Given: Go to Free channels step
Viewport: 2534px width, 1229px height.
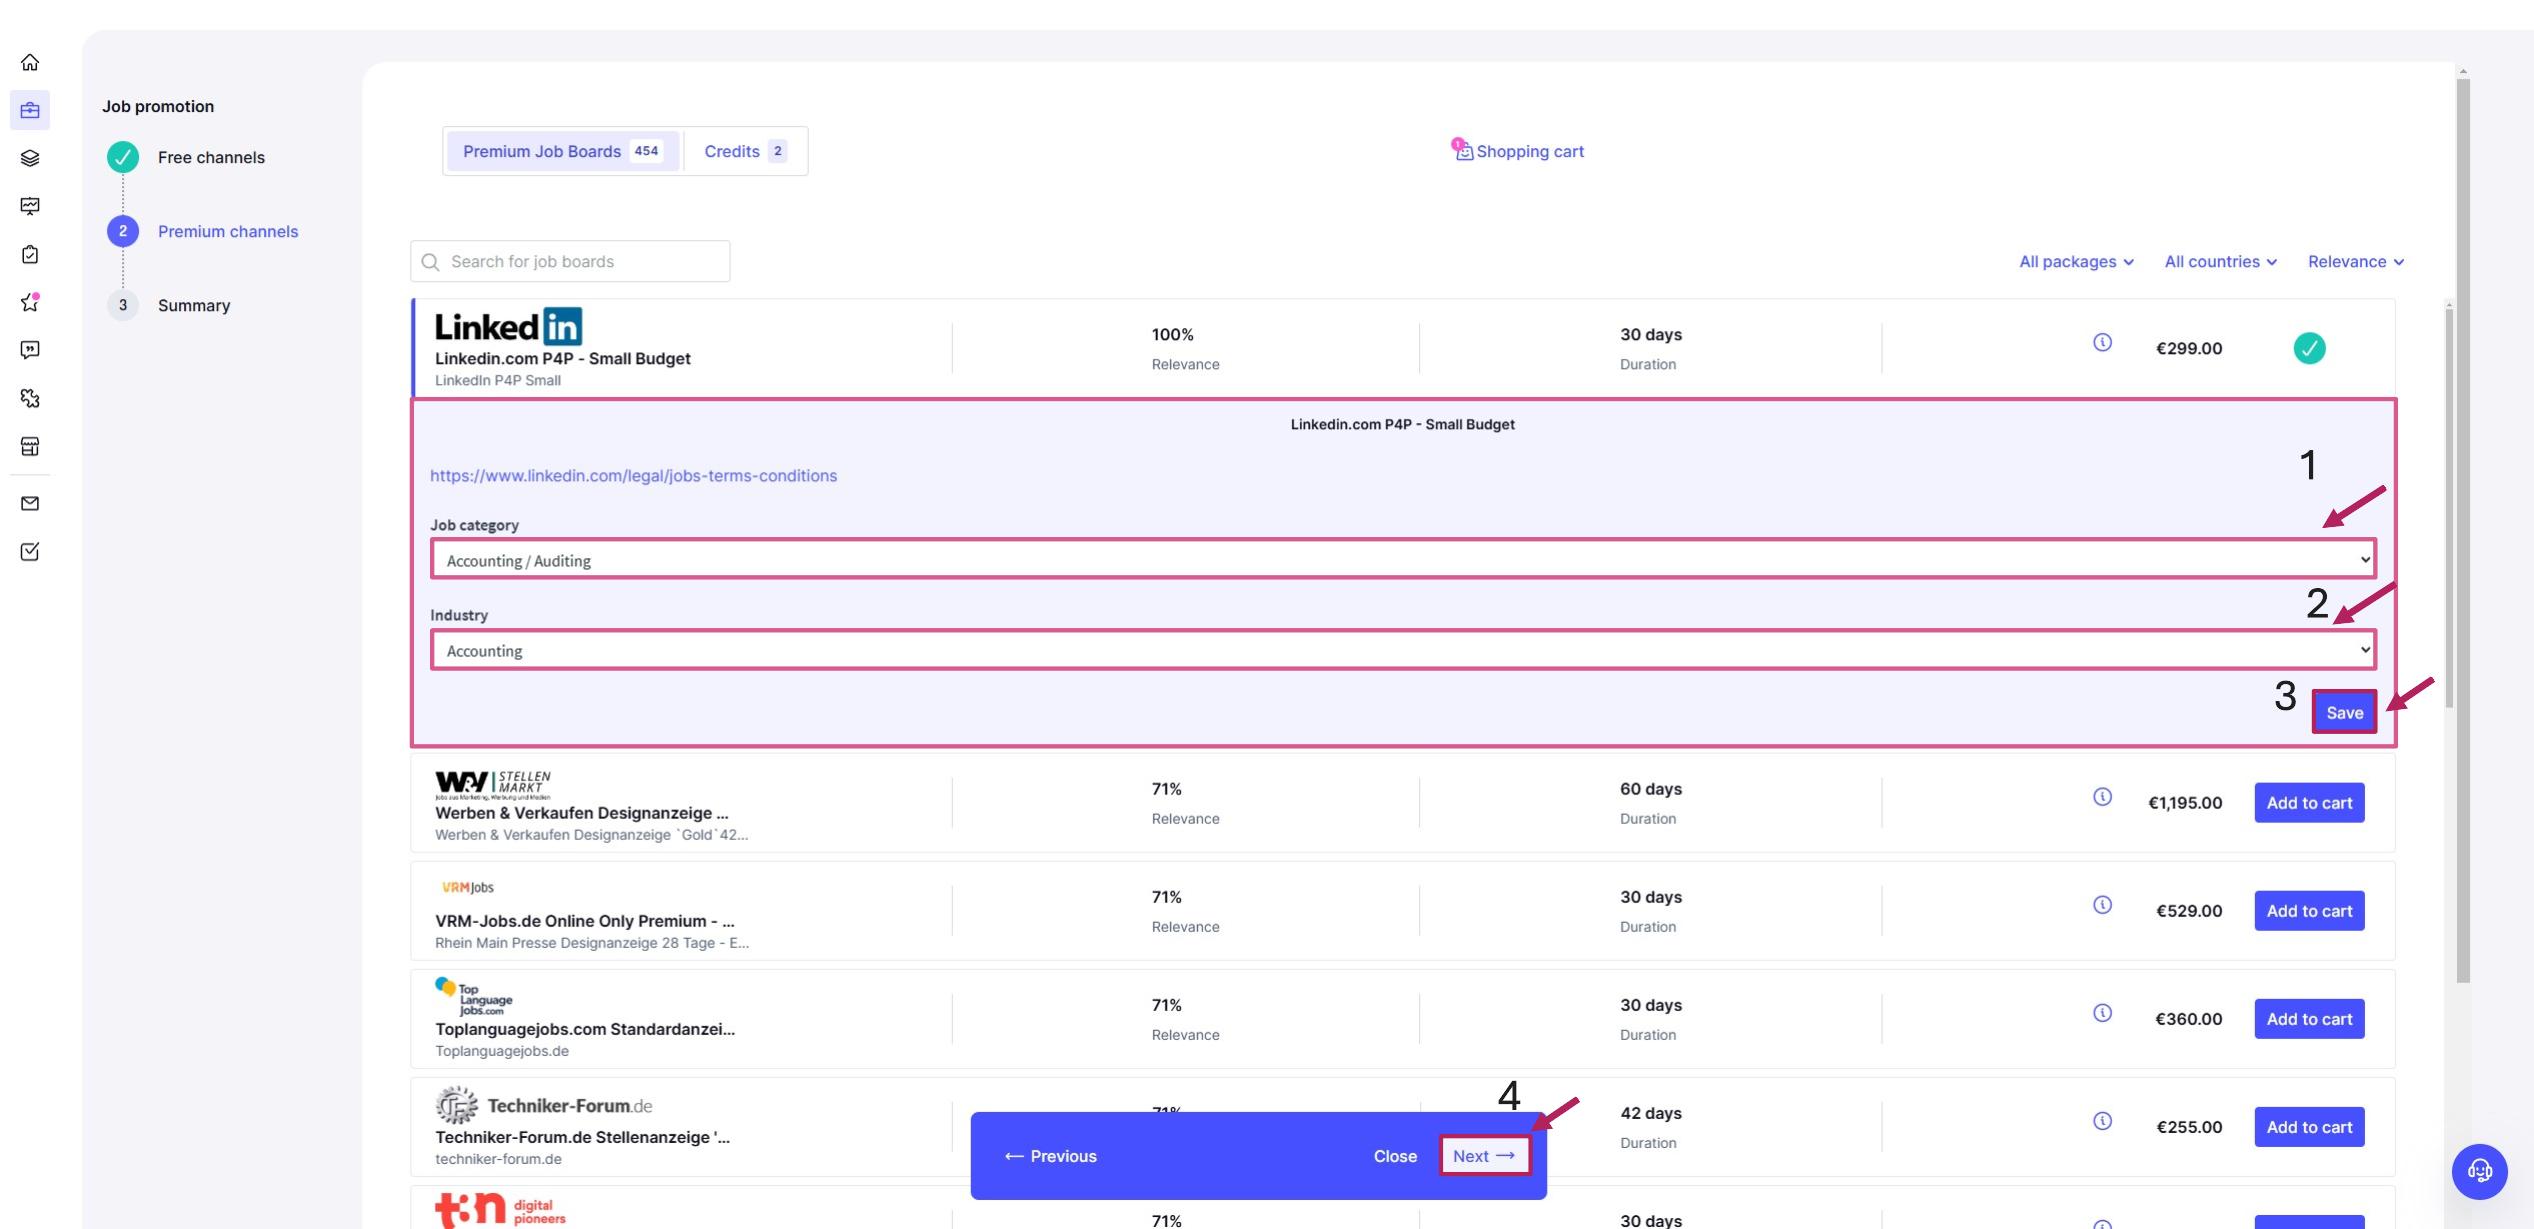Looking at the screenshot, I should coord(211,157).
